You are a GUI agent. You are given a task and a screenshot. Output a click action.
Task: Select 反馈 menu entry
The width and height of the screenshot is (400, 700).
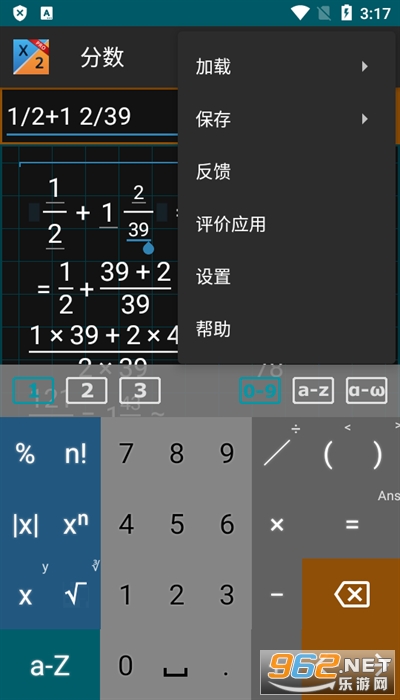point(286,172)
